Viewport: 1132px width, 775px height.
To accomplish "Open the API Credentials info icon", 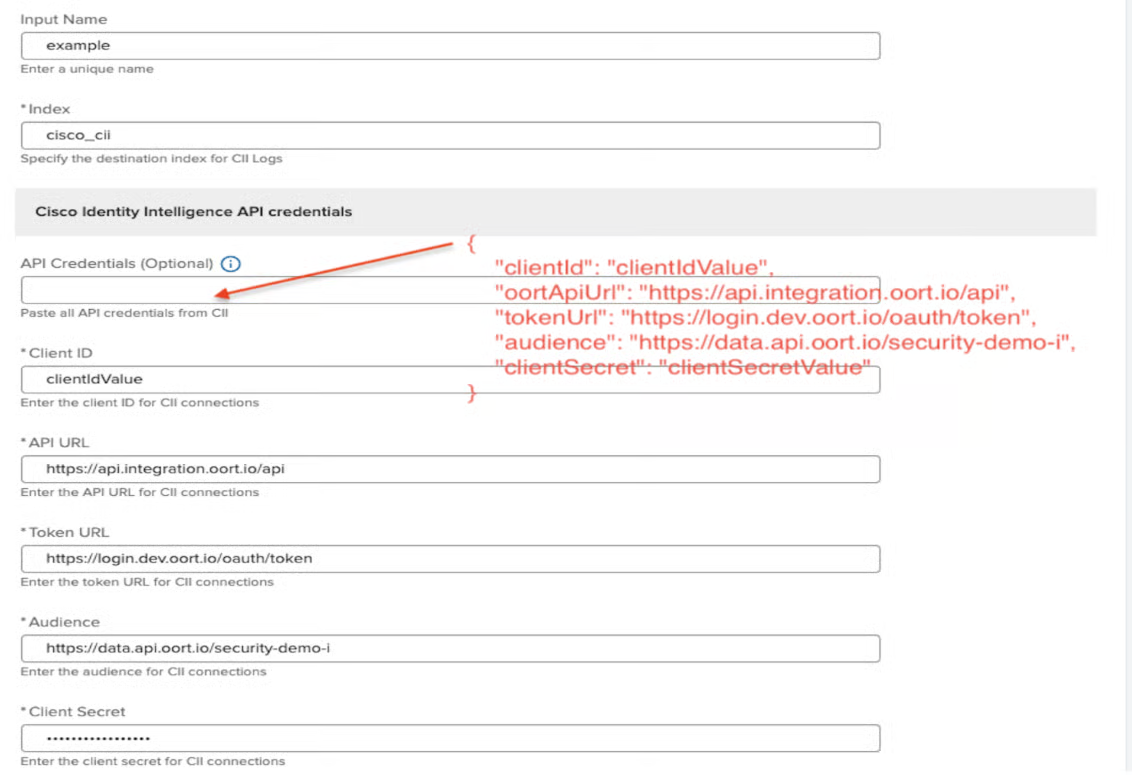I will point(230,264).
